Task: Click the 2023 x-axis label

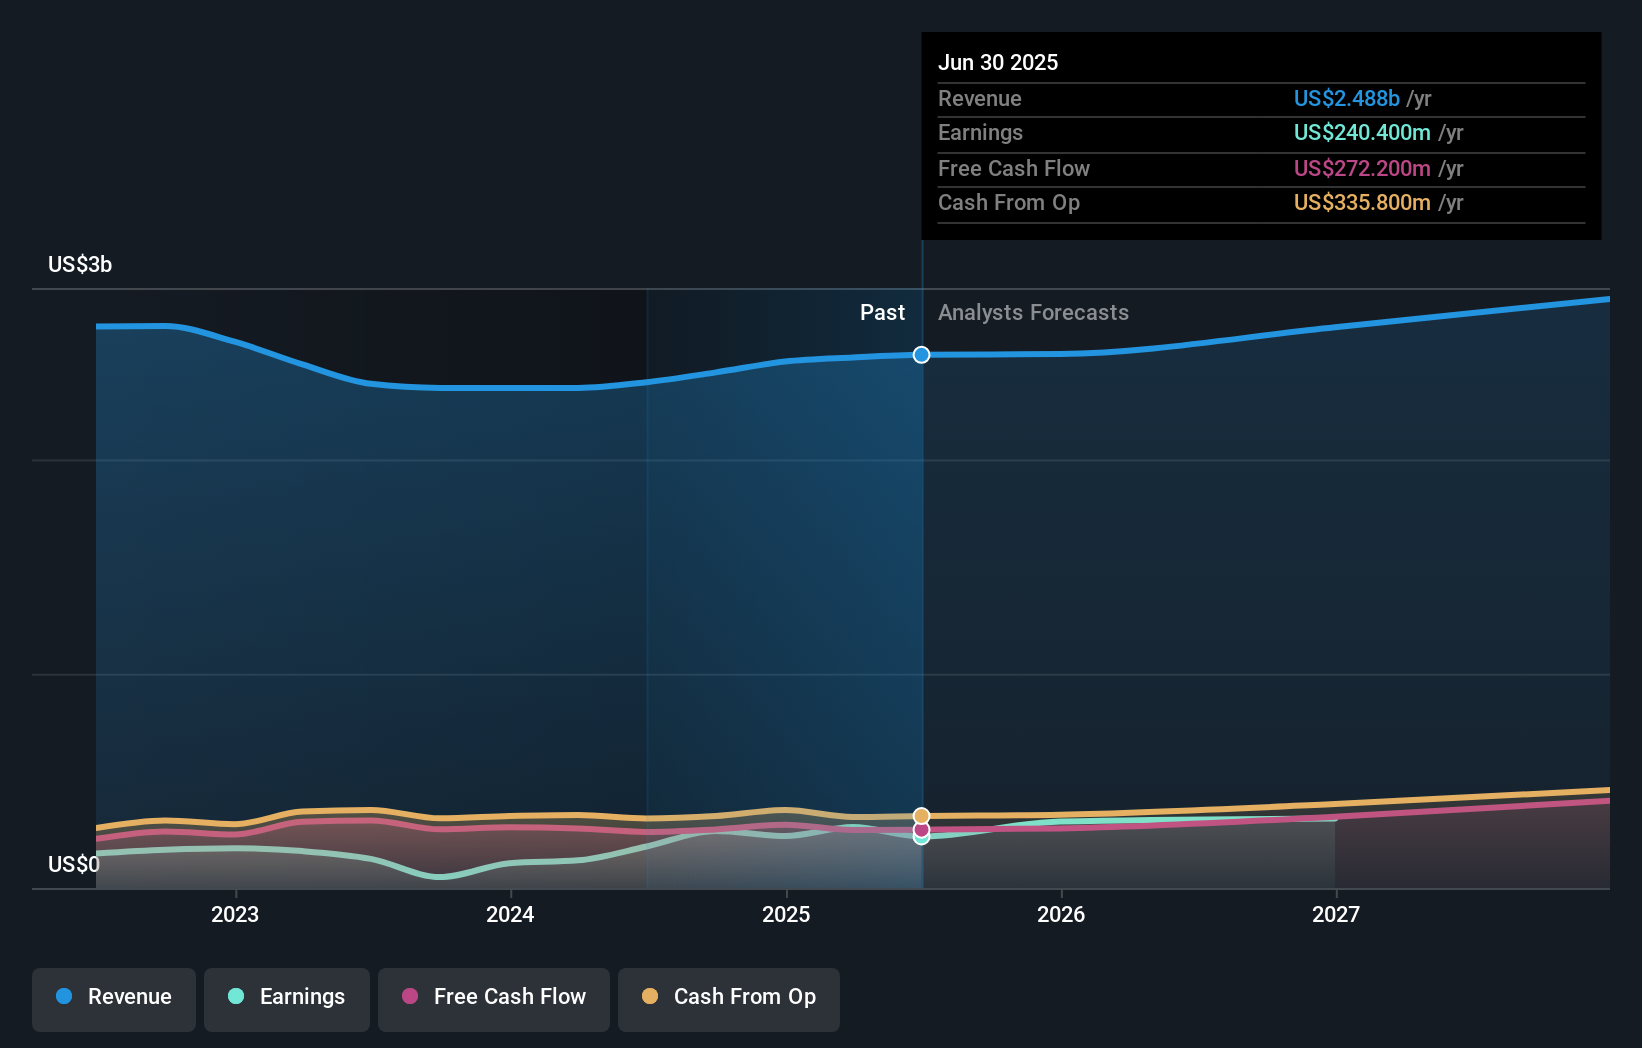Action: pyautogui.click(x=235, y=914)
